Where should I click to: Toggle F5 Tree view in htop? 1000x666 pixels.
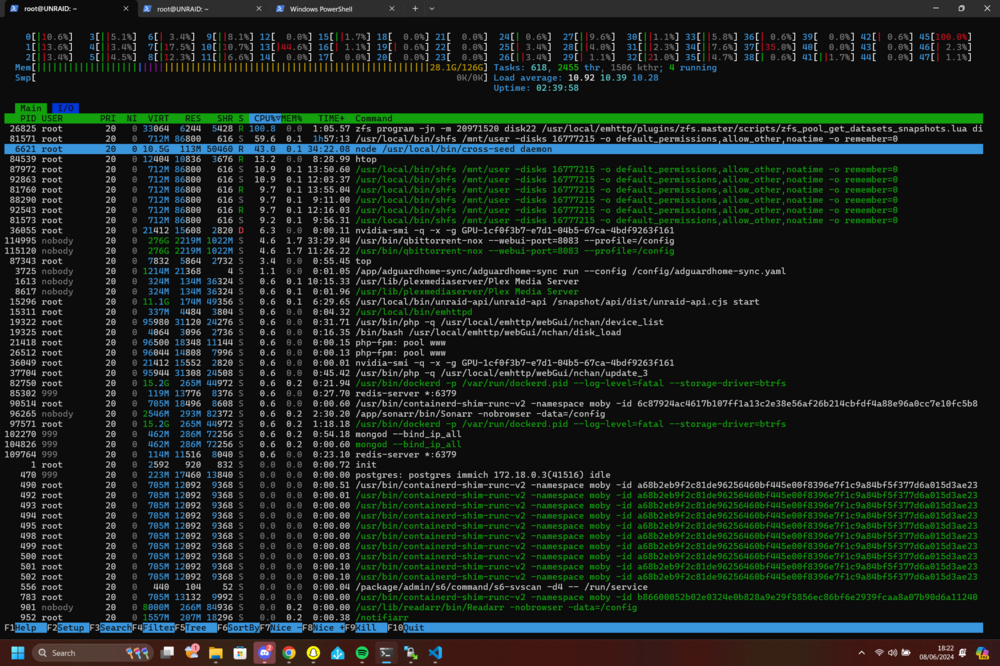[x=196, y=628]
